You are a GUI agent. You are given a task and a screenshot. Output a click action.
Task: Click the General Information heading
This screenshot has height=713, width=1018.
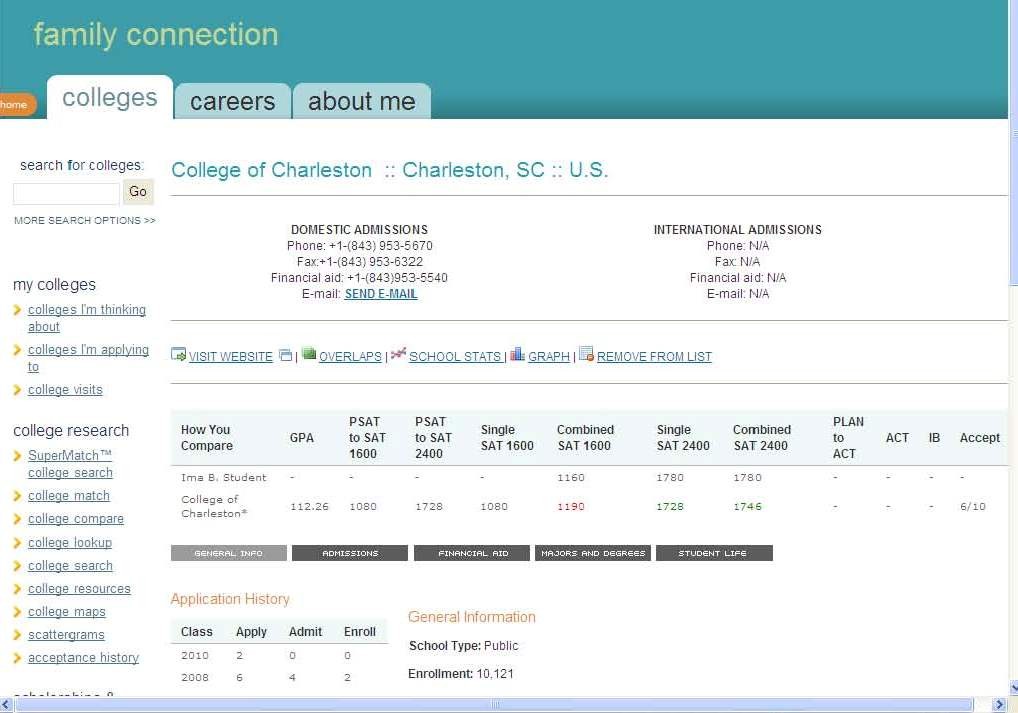pos(472,618)
